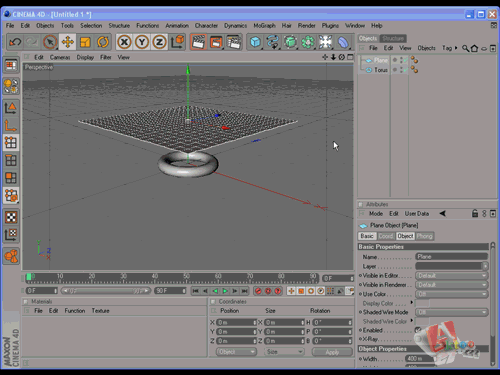Select the checkerboard Texture tool
Image resolution: width=500 pixels, height=375 pixels.
pyautogui.click(x=11, y=217)
